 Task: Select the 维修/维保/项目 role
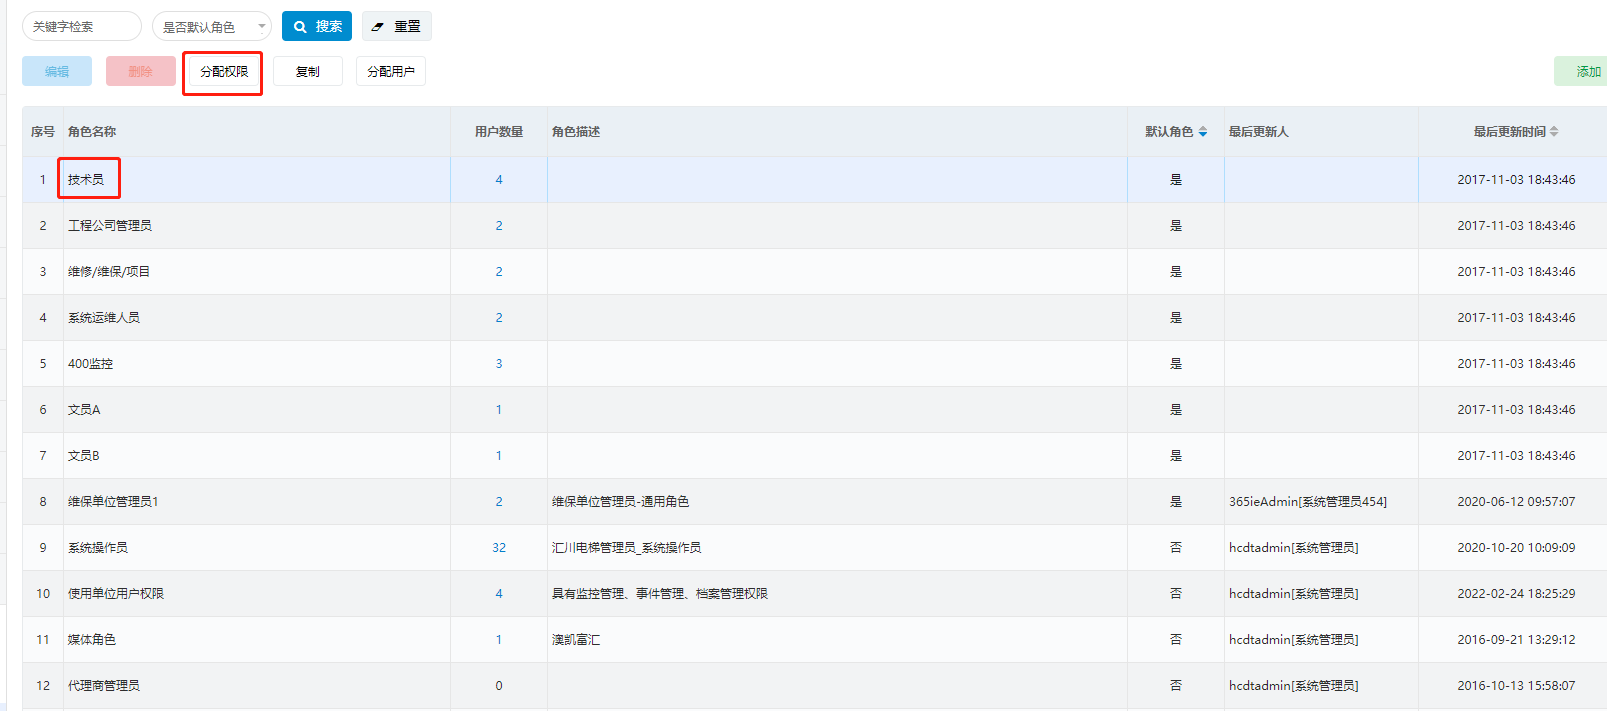pos(109,272)
